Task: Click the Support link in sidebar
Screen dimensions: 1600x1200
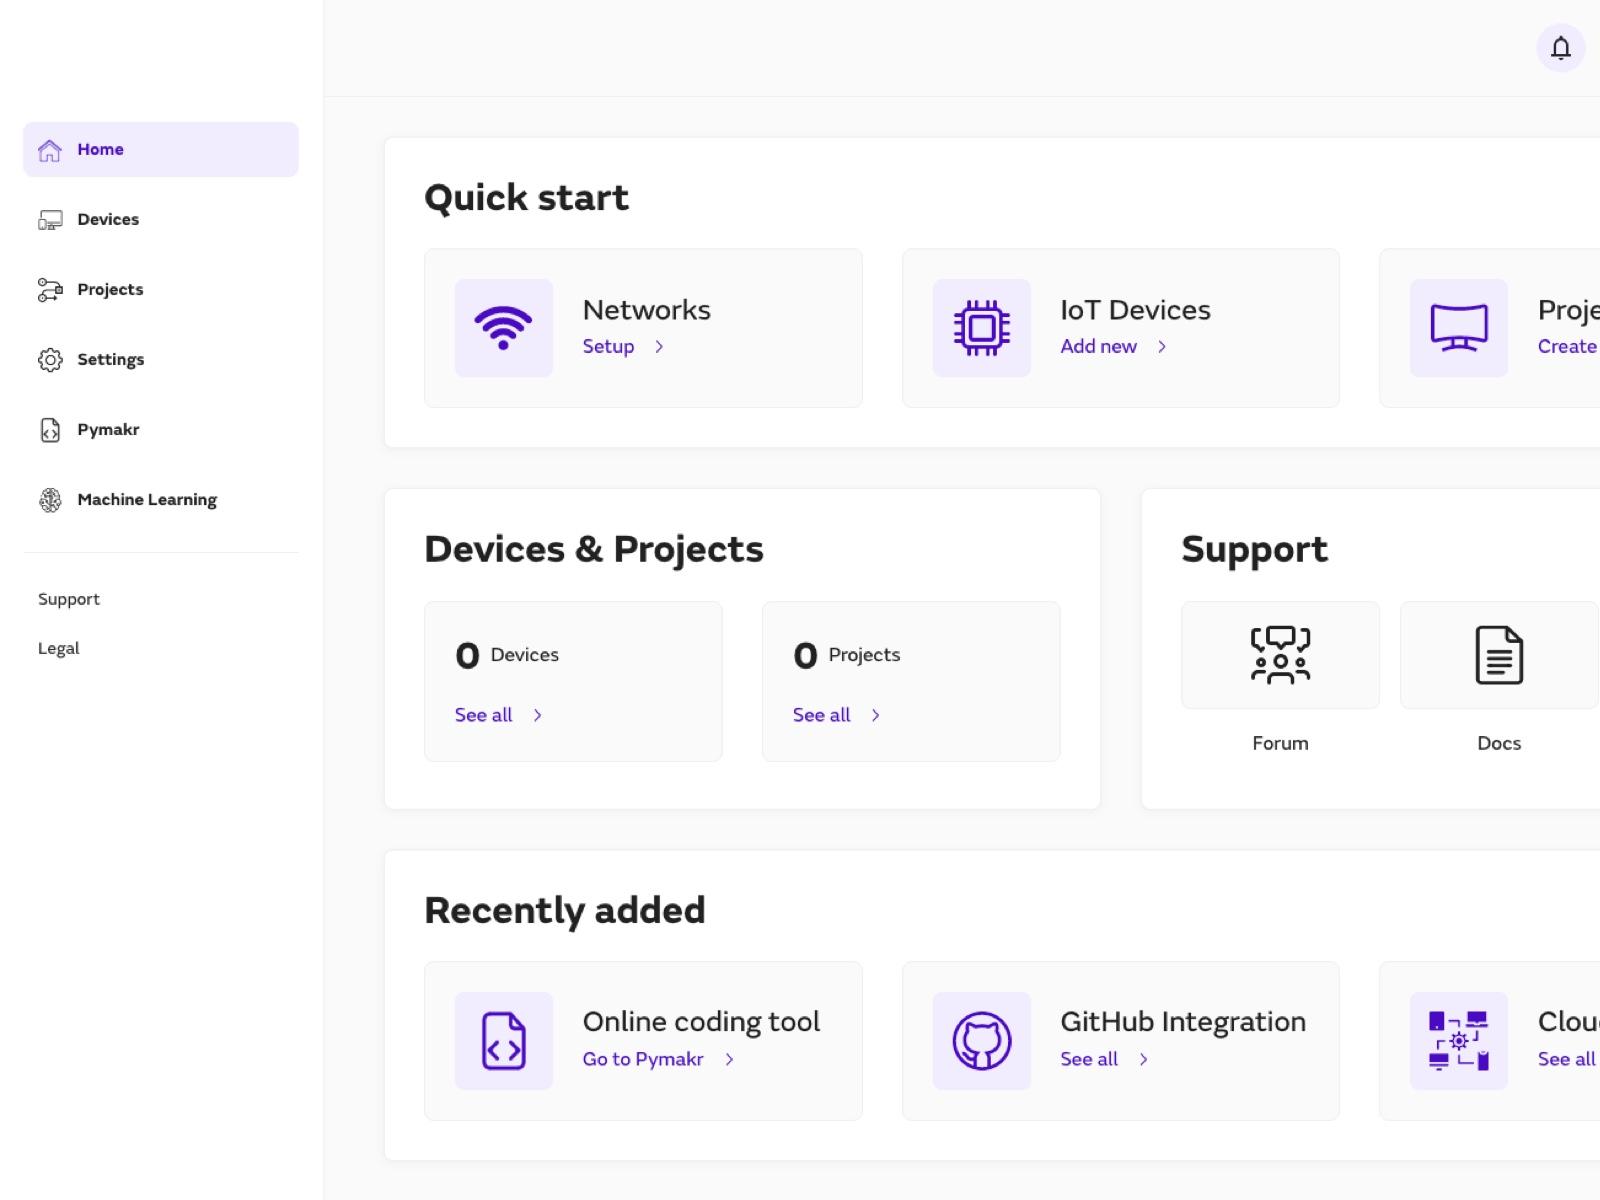Action: pyautogui.click(x=69, y=599)
